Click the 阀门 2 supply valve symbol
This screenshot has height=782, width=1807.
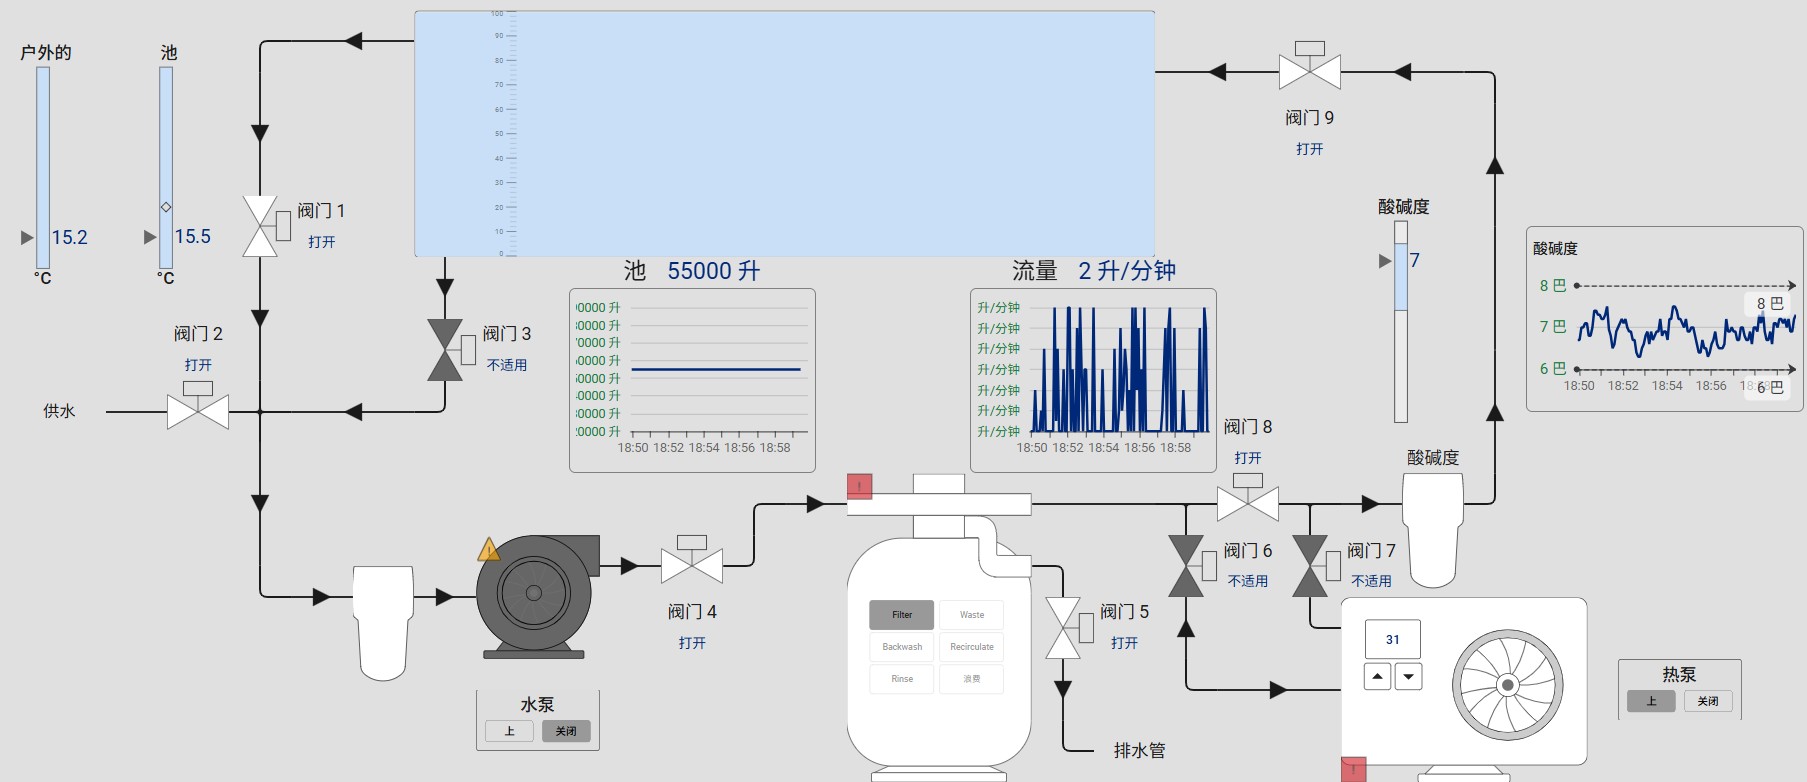pos(198,411)
